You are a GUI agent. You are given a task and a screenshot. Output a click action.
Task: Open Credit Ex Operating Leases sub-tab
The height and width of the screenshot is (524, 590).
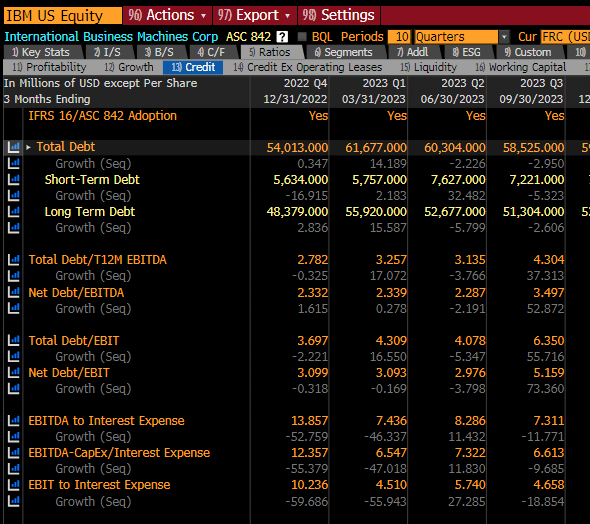point(308,67)
